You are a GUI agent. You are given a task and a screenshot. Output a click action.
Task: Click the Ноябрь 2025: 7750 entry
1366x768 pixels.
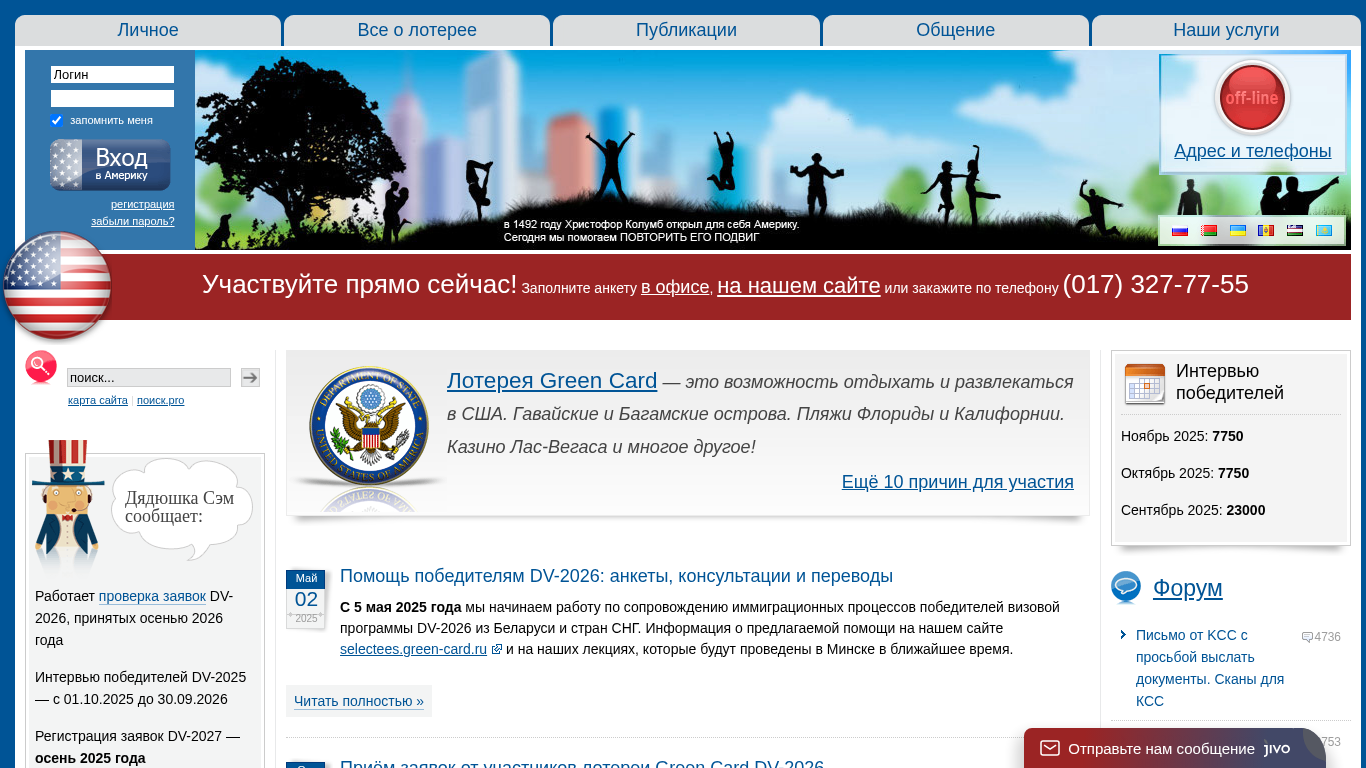pyautogui.click(x=1182, y=436)
